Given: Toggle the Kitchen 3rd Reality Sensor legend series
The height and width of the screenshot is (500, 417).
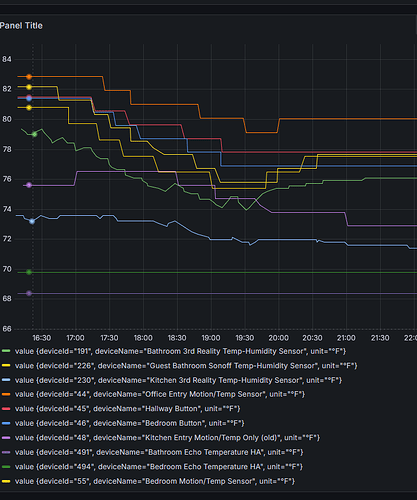Looking at the screenshot, I should click(178, 380).
